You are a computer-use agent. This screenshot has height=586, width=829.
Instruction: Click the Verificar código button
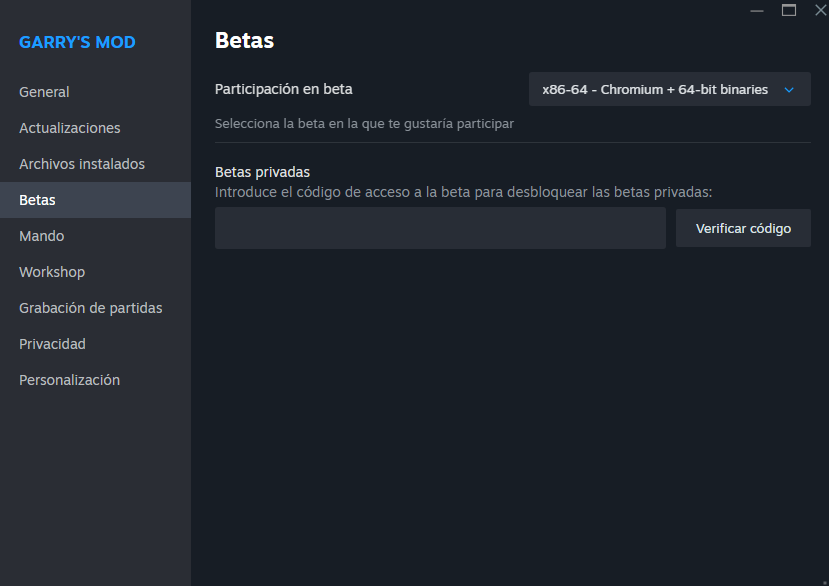743,227
